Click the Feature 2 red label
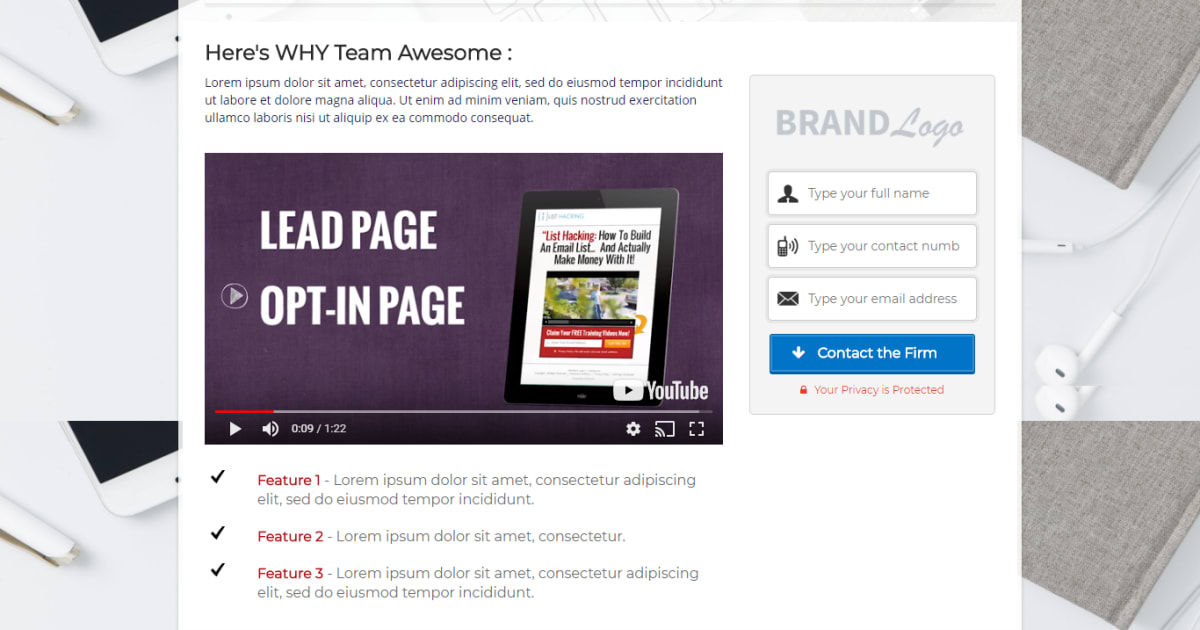 point(290,537)
